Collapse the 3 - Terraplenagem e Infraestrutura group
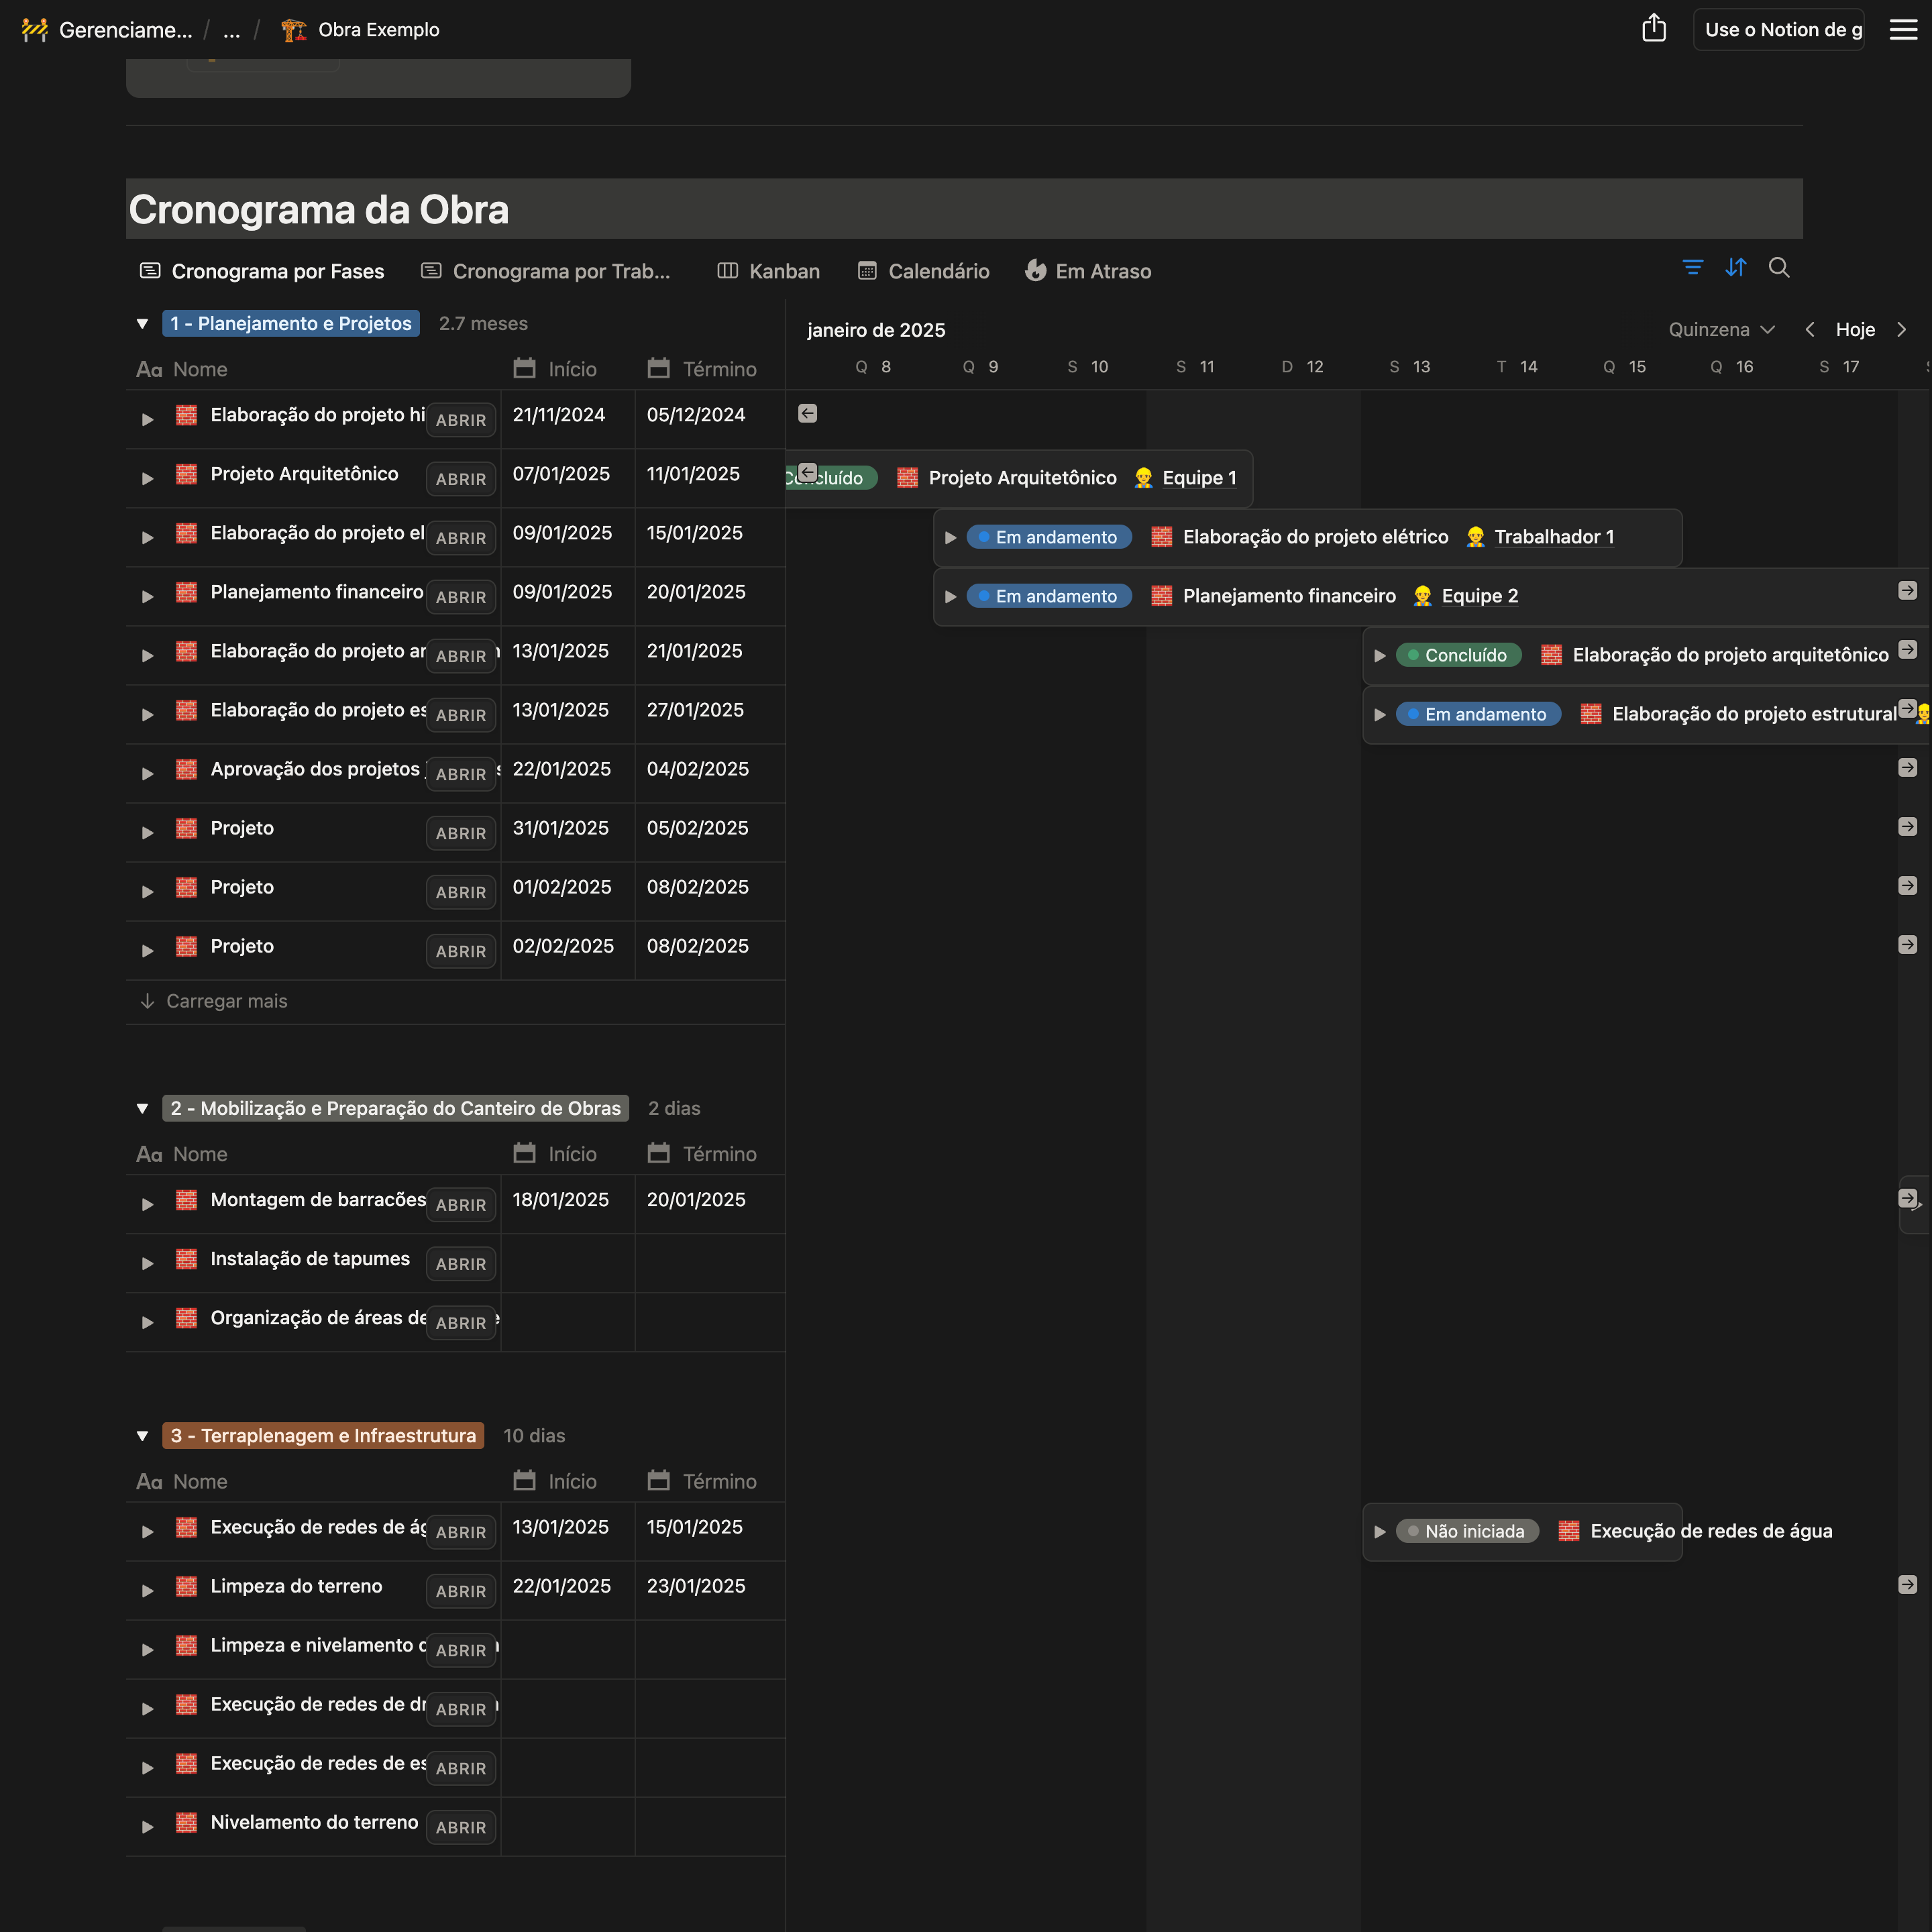This screenshot has height=1932, width=1932. tap(142, 1436)
